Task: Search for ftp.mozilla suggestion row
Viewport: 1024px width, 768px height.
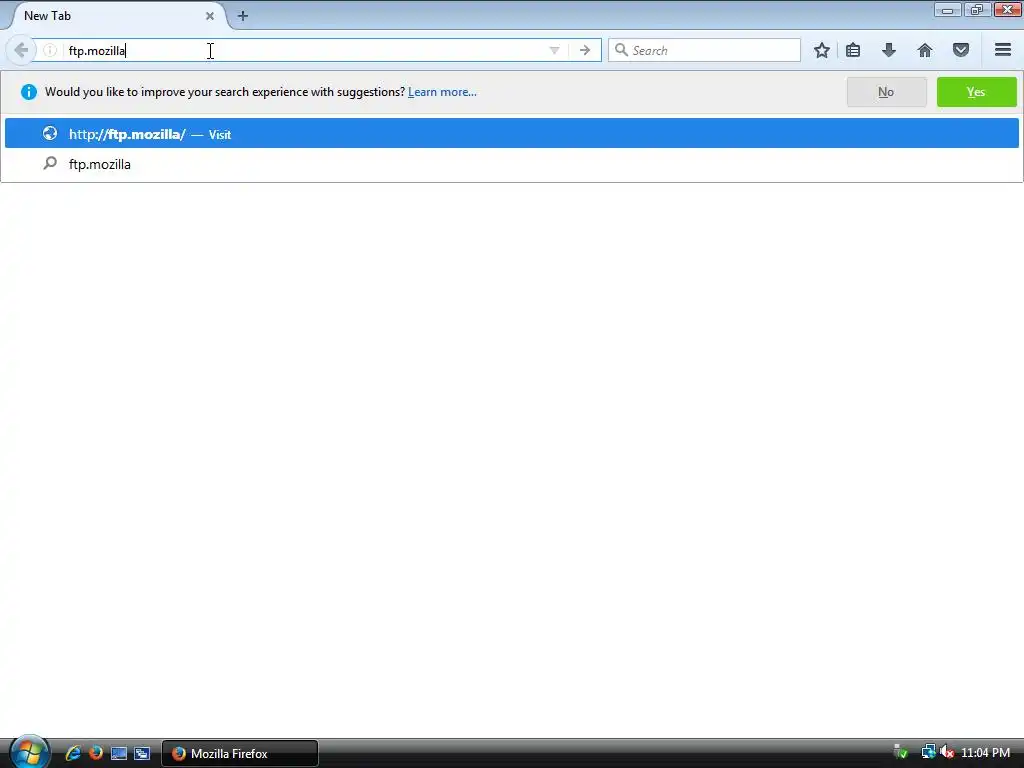Action: 511,164
